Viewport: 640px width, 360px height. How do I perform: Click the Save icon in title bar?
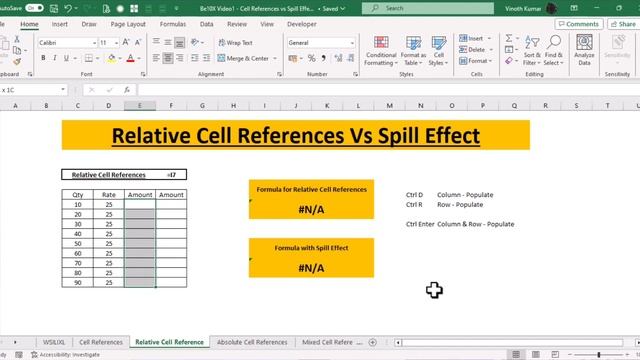pos(53,8)
